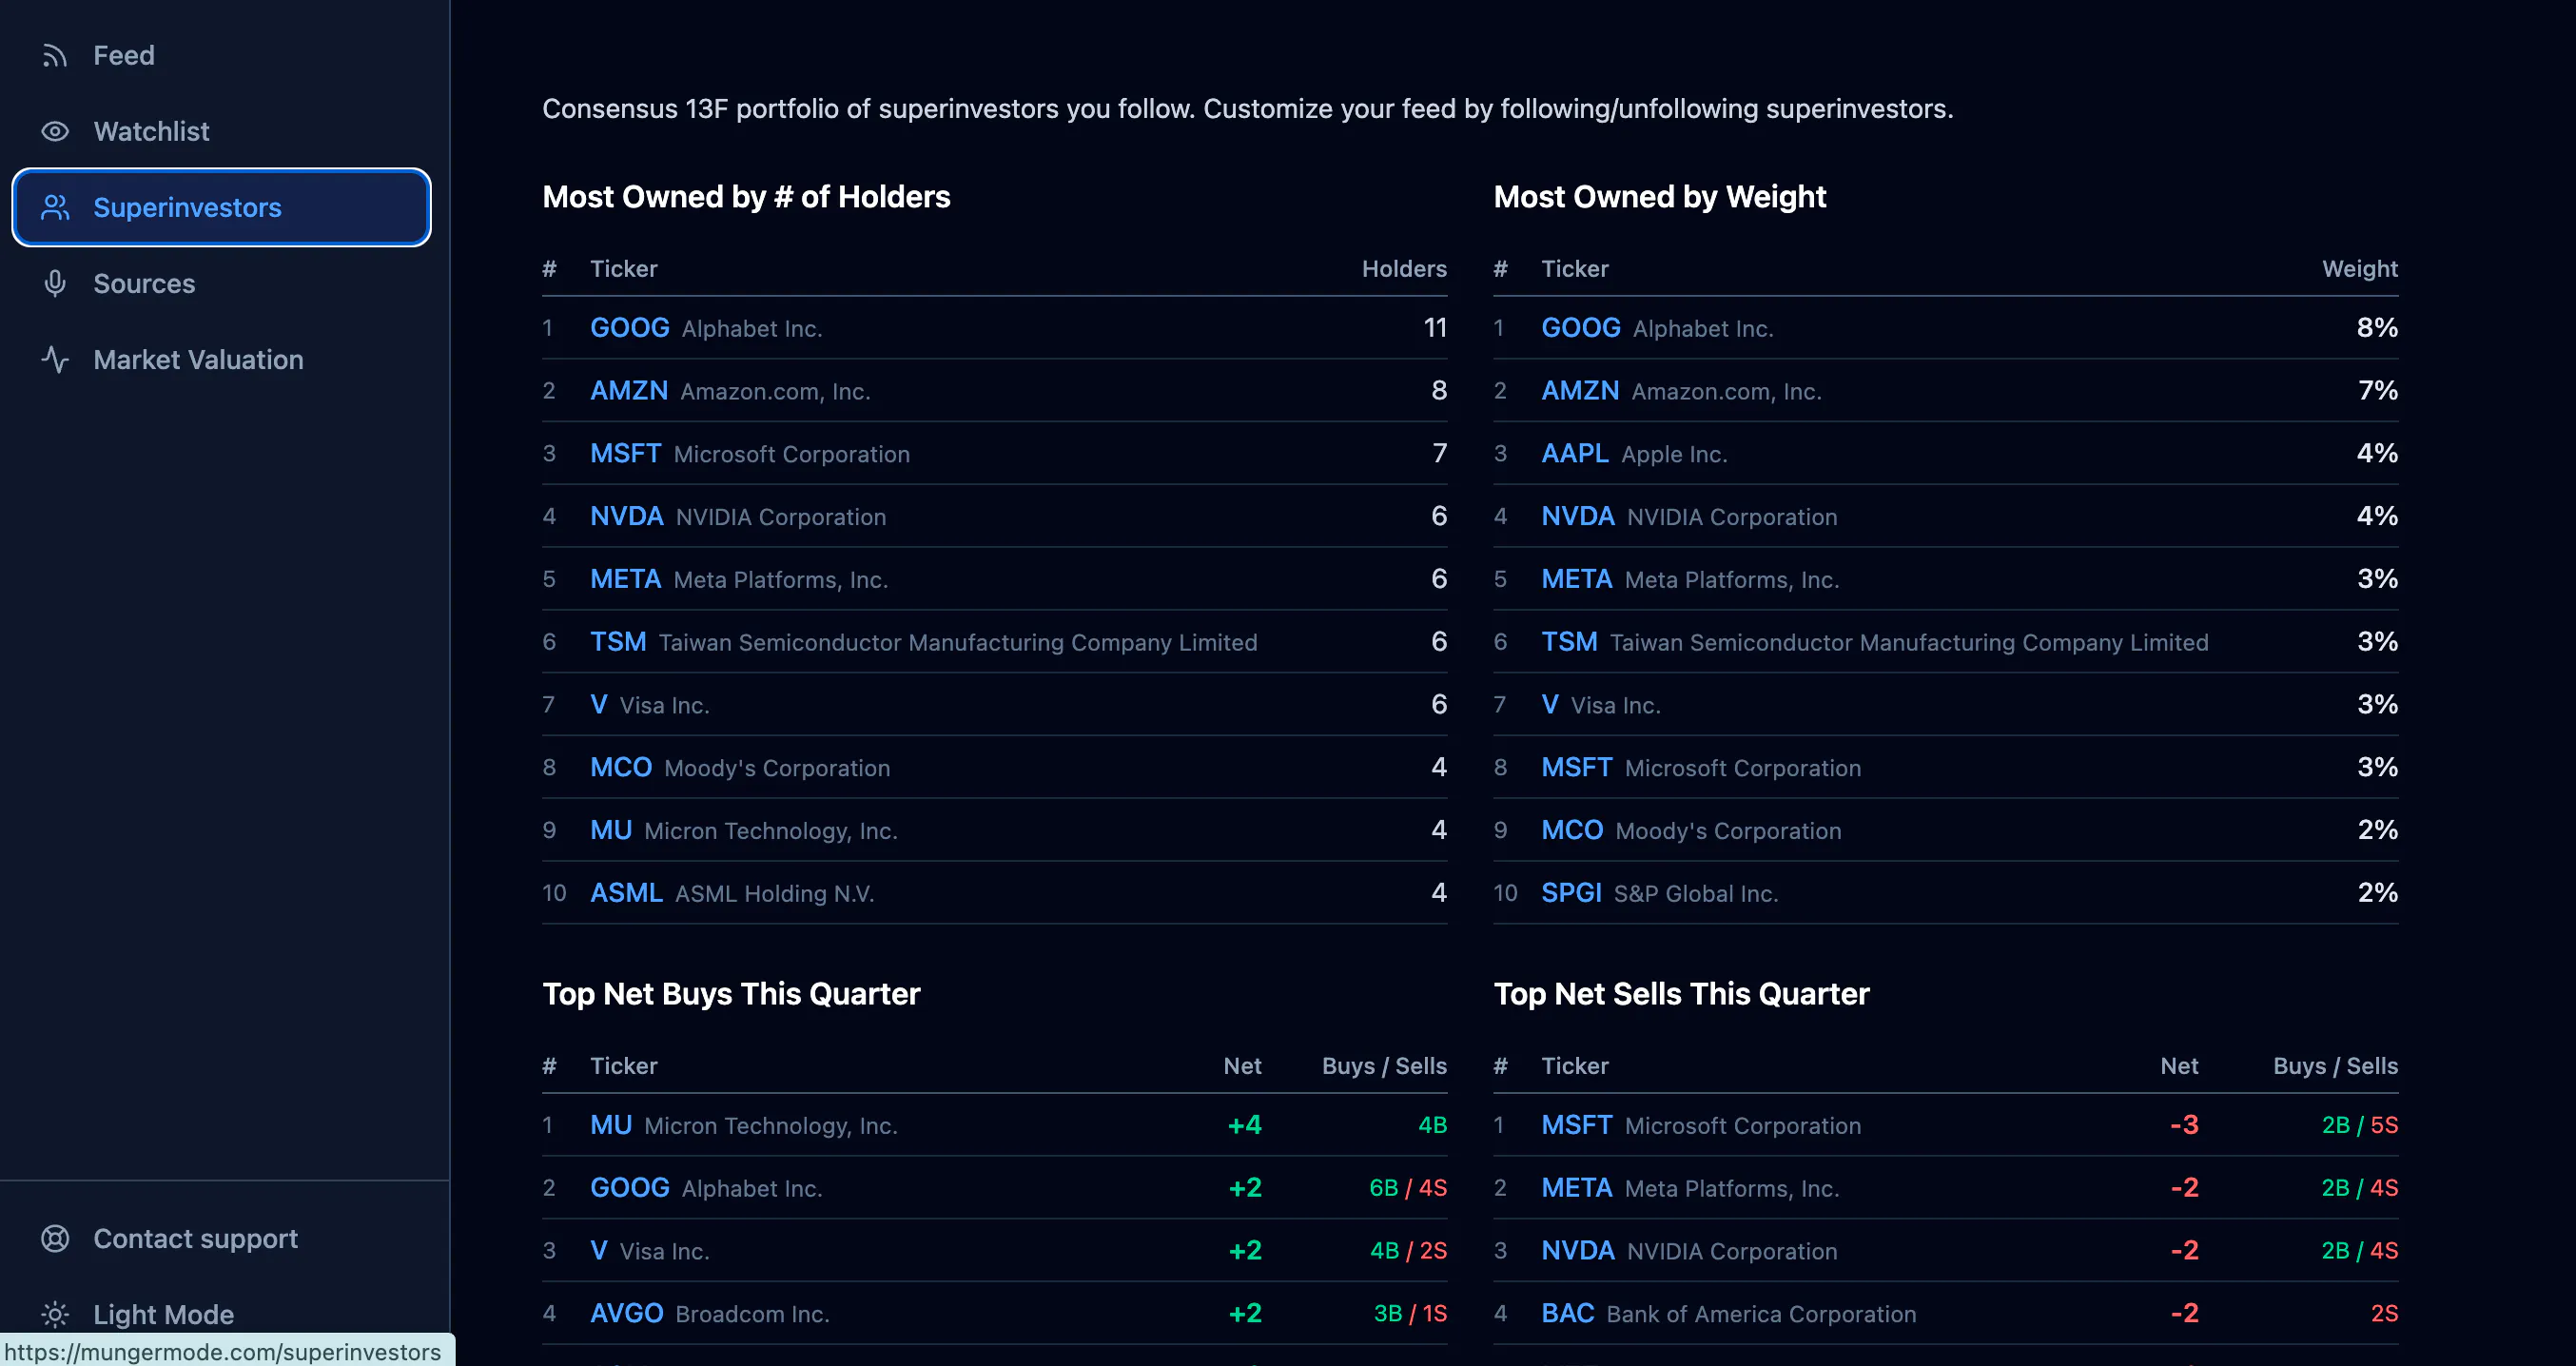Open META in Most Owned by Weight
This screenshot has width=2576, height=1366.
pos(1576,579)
